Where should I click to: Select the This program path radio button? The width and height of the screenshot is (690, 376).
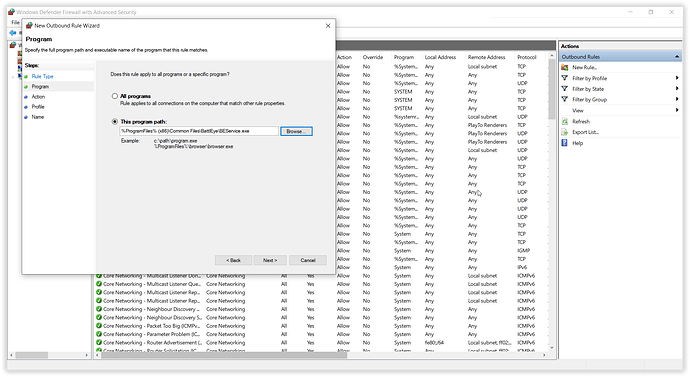coord(115,122)
